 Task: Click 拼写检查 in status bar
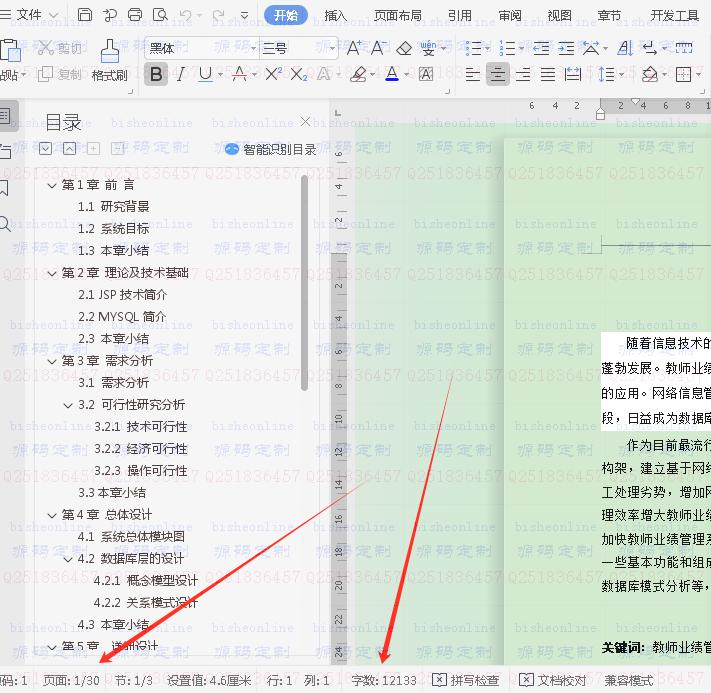pos(466,680)
